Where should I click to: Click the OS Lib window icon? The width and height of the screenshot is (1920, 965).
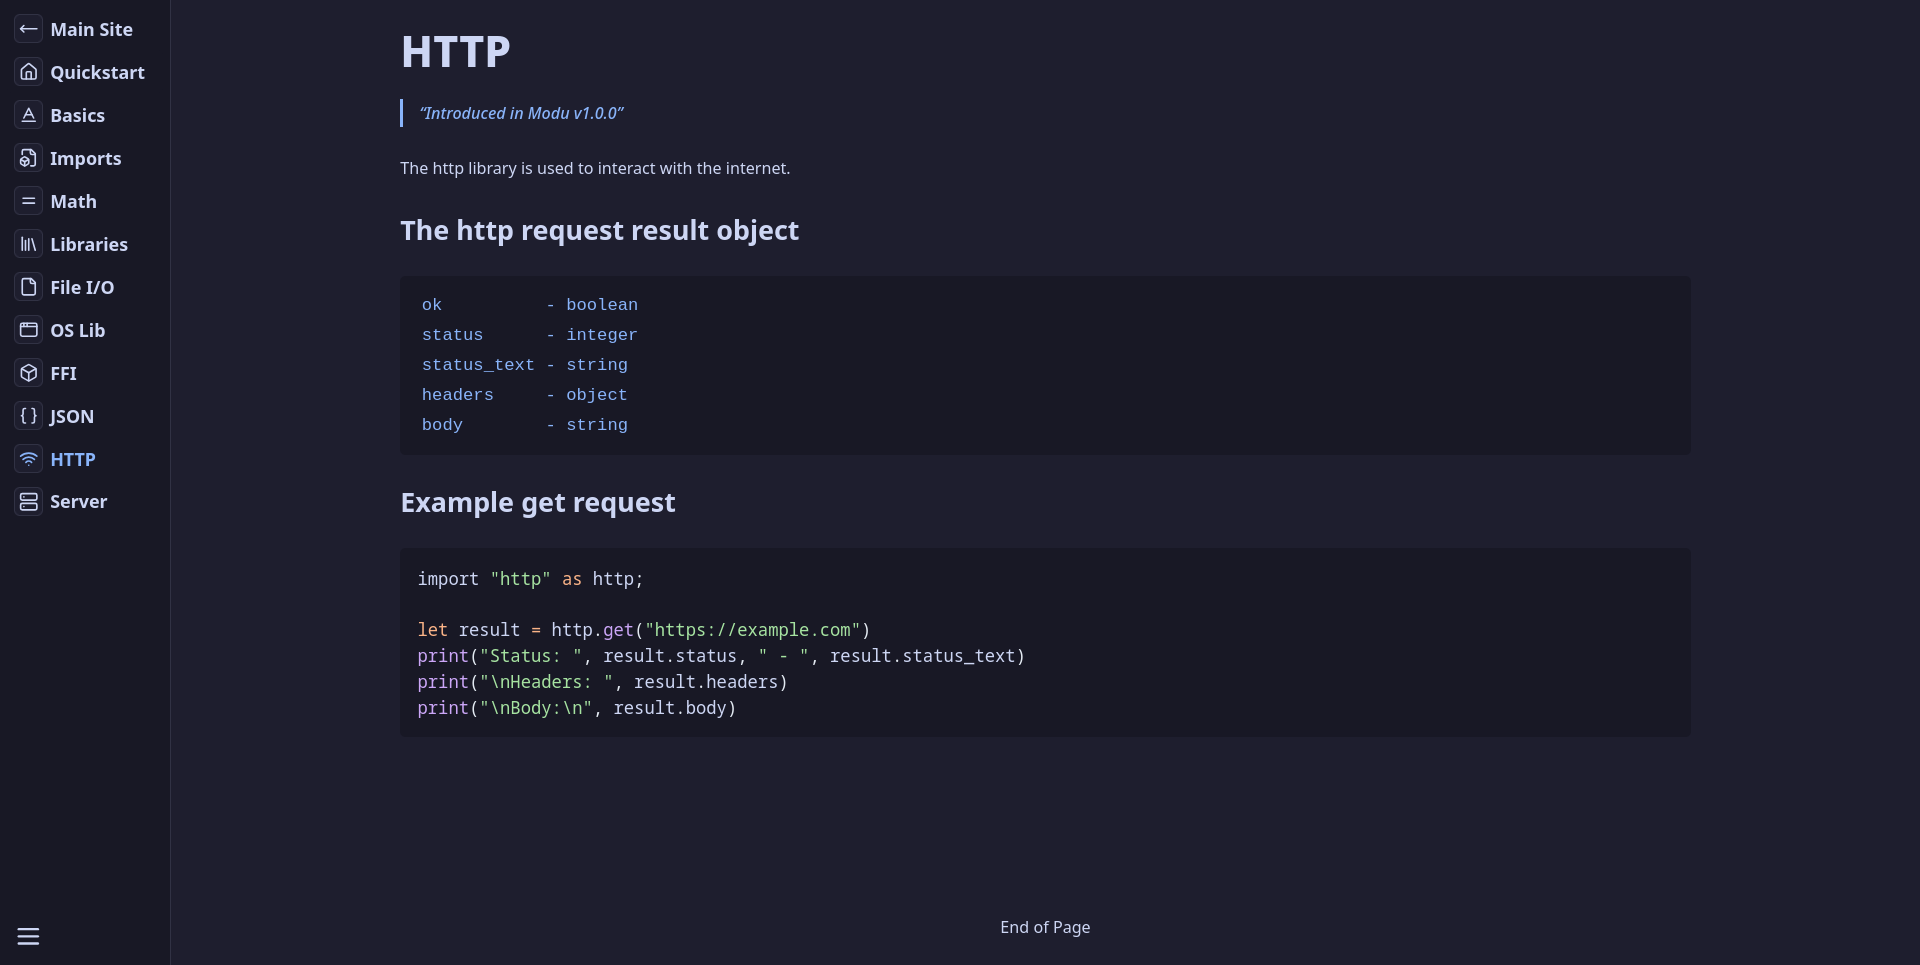click(29, 330)
